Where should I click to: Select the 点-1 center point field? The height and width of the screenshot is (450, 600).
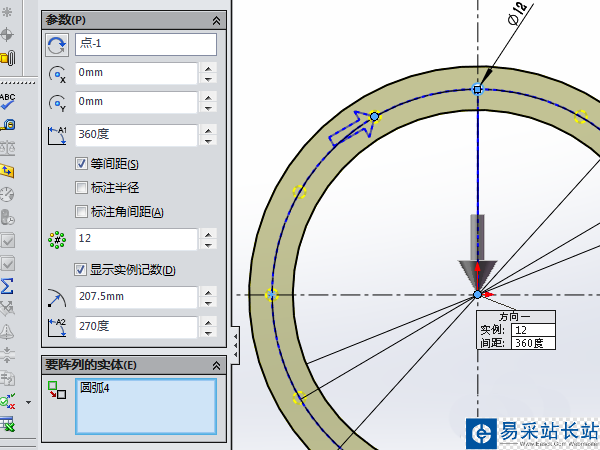click(x=146, y=44)
